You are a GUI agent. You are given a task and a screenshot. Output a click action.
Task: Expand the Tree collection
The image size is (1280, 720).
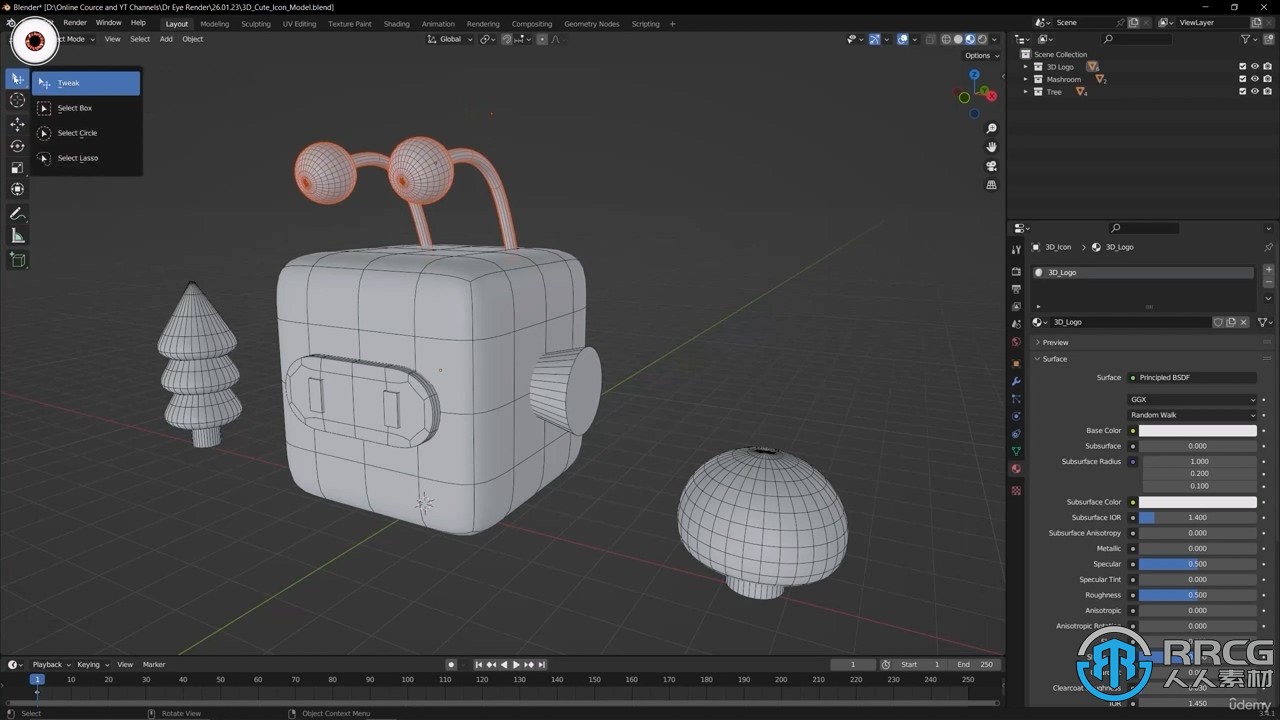[x=1025, y=91]
